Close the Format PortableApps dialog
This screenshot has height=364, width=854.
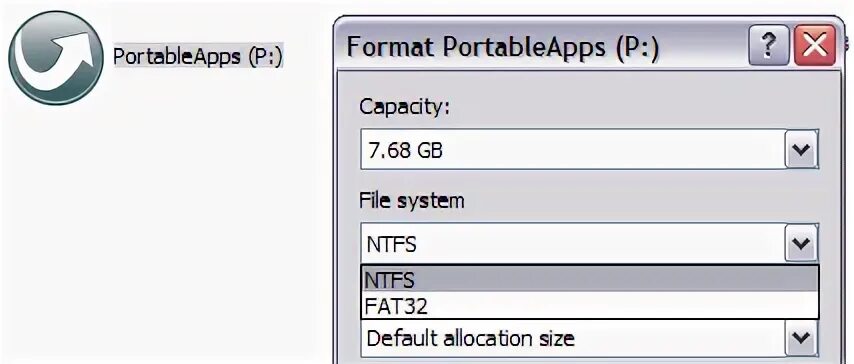point(815,46)
